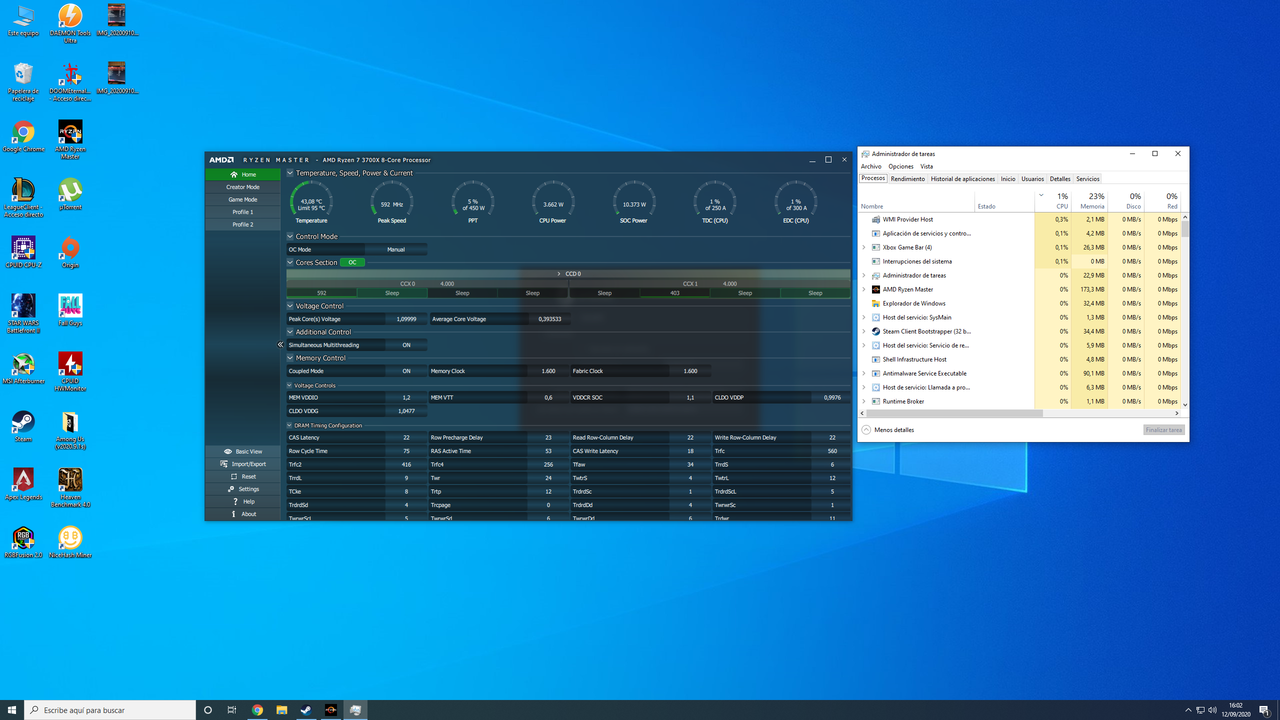Image resolution: width=1280 pixels, height=720 pixels.
Task: Click the Finalizar tarea button
Action: point(1164,430)
